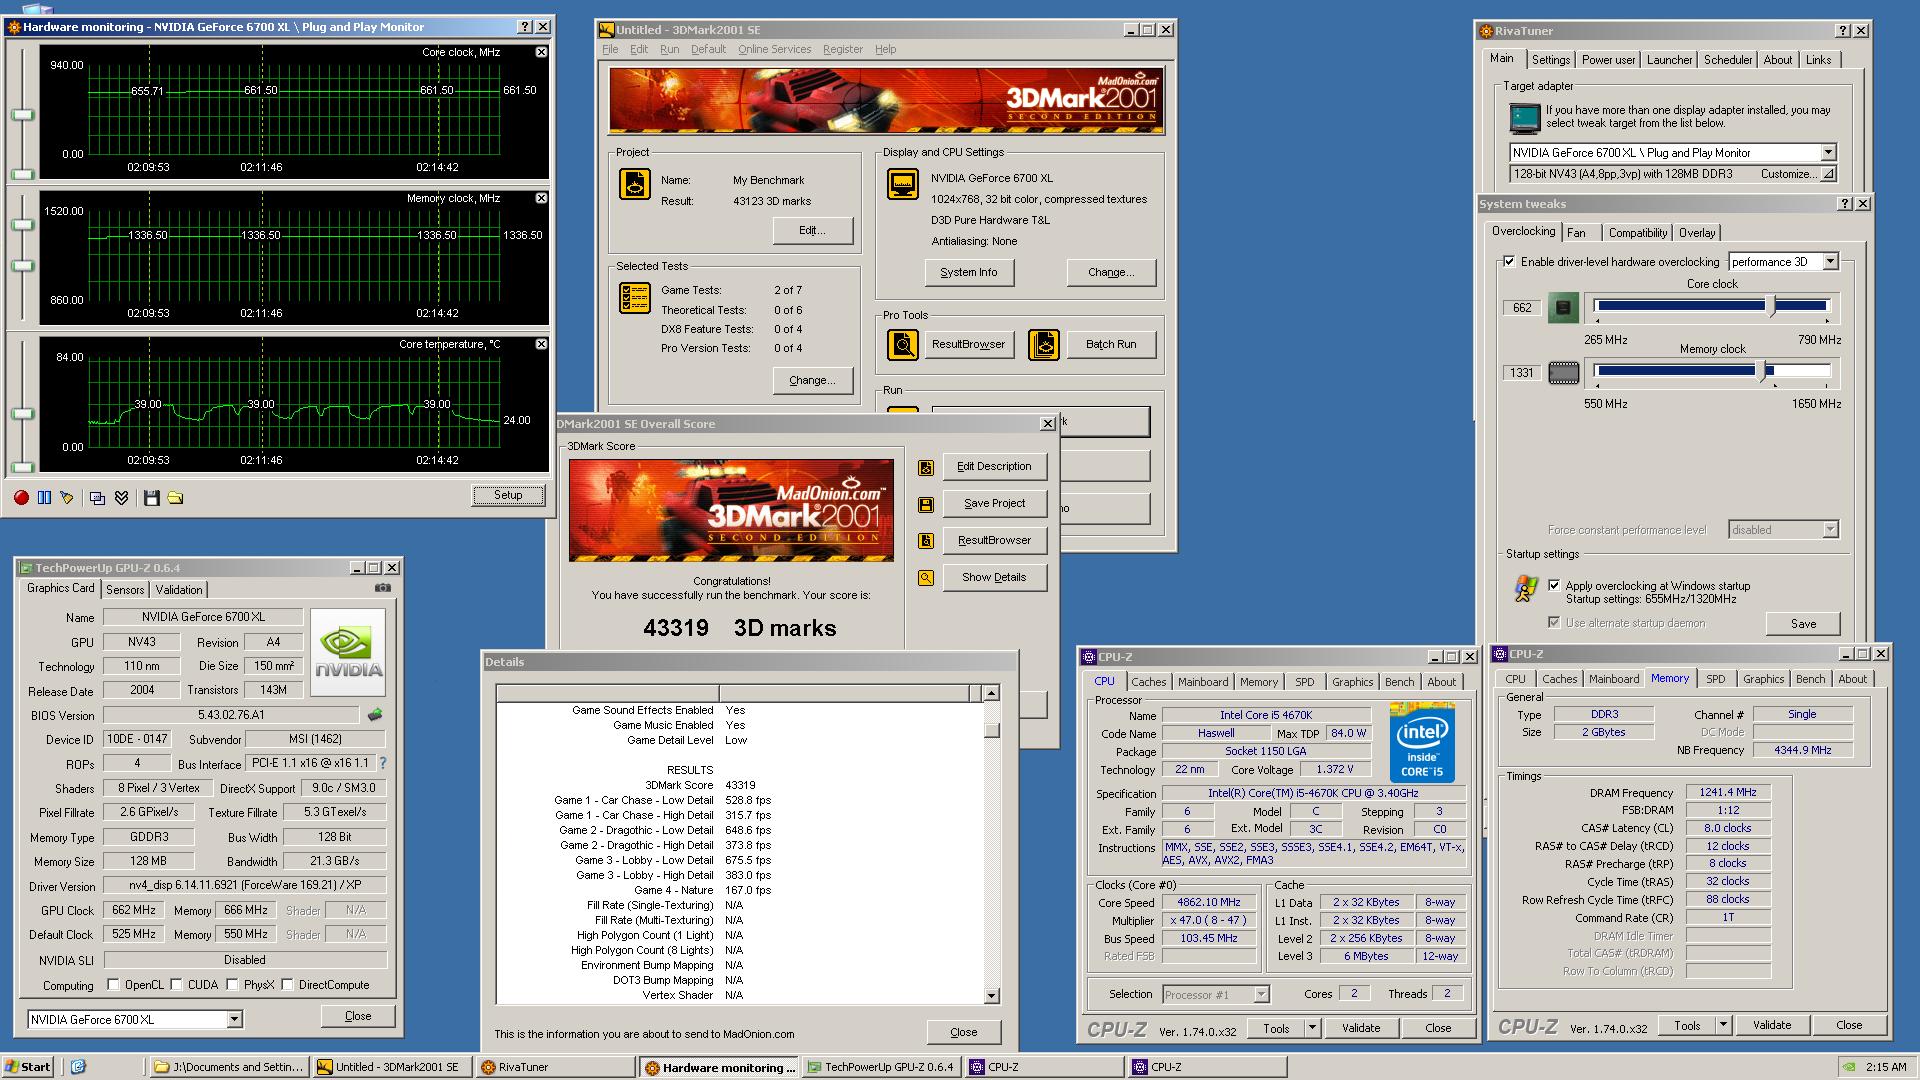Switch to the Fan tab in System tweaks
Screen dimensions: 1920x1080
[1576, 233]
